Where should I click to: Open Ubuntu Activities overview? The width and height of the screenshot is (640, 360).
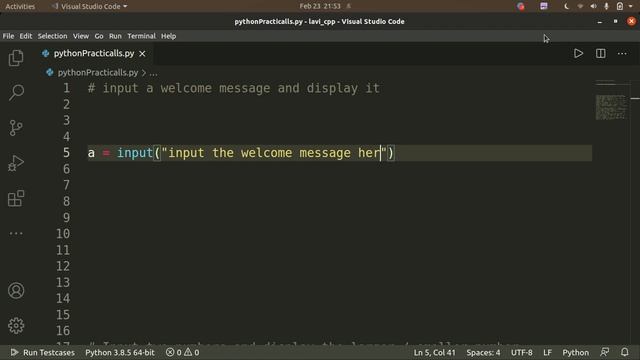pyautogui.click(x=20, y=6)
